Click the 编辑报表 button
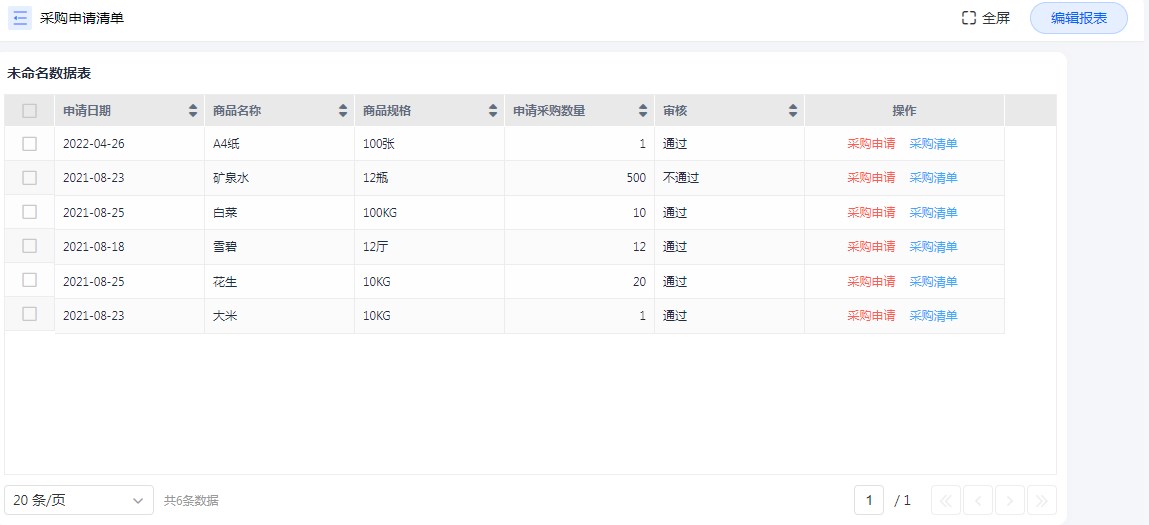 [1078, 18]
